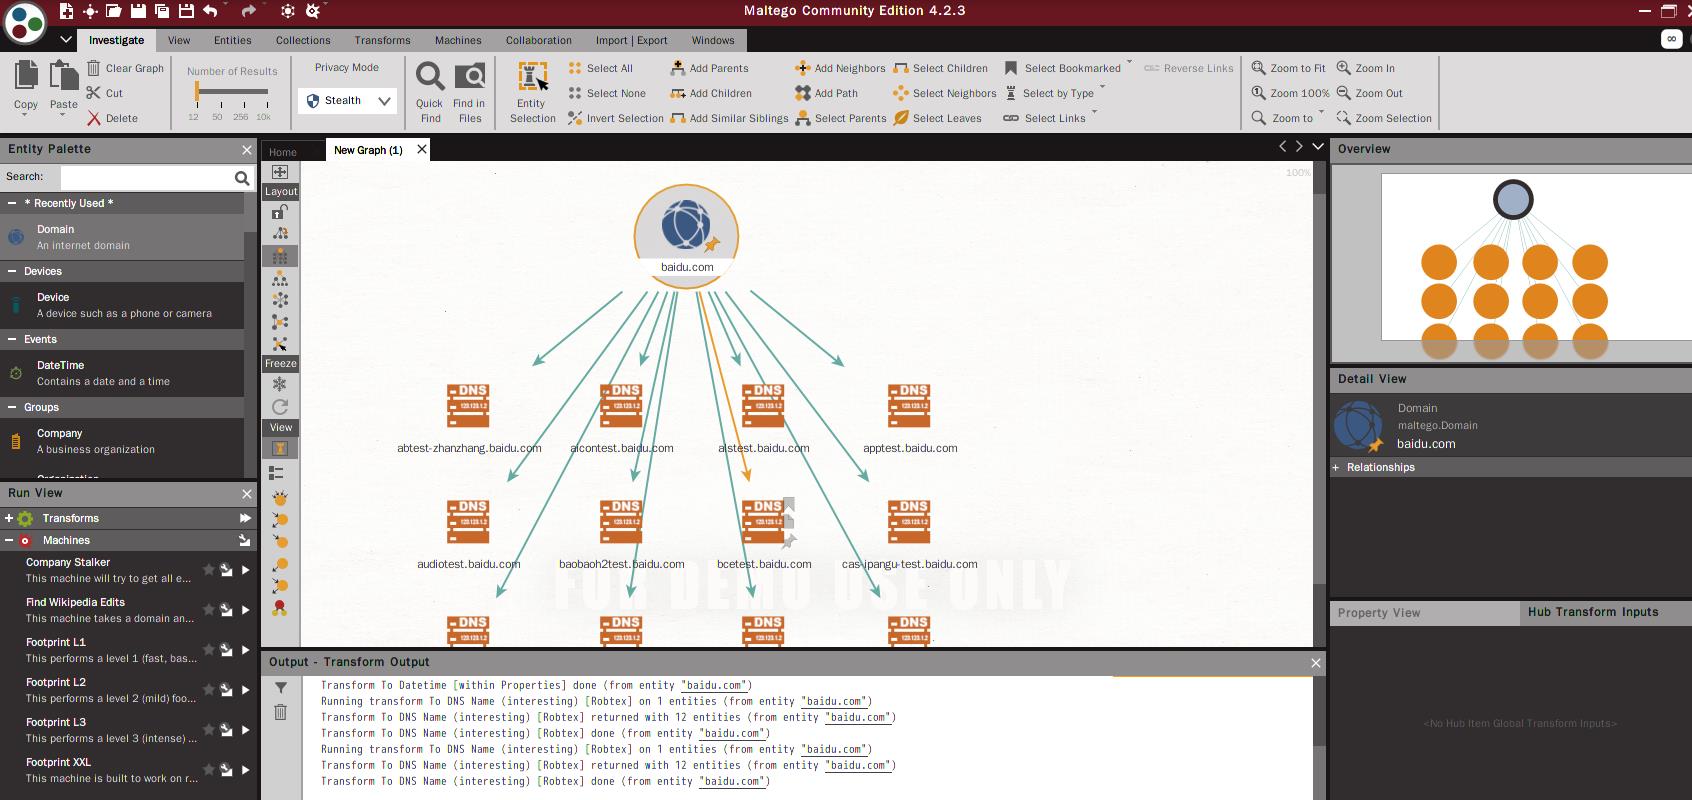The image size is (1692, 800).
Task: Favorite the Company Stalker machine star
Action: coord(209,570)
